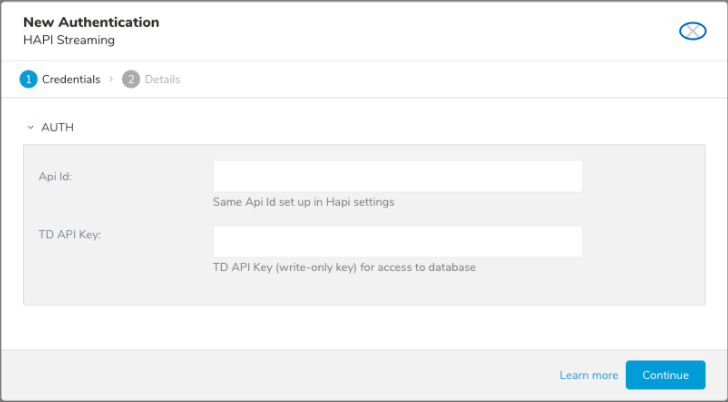
Task: Click the AUTH section heading
Action: coord(57,128)
